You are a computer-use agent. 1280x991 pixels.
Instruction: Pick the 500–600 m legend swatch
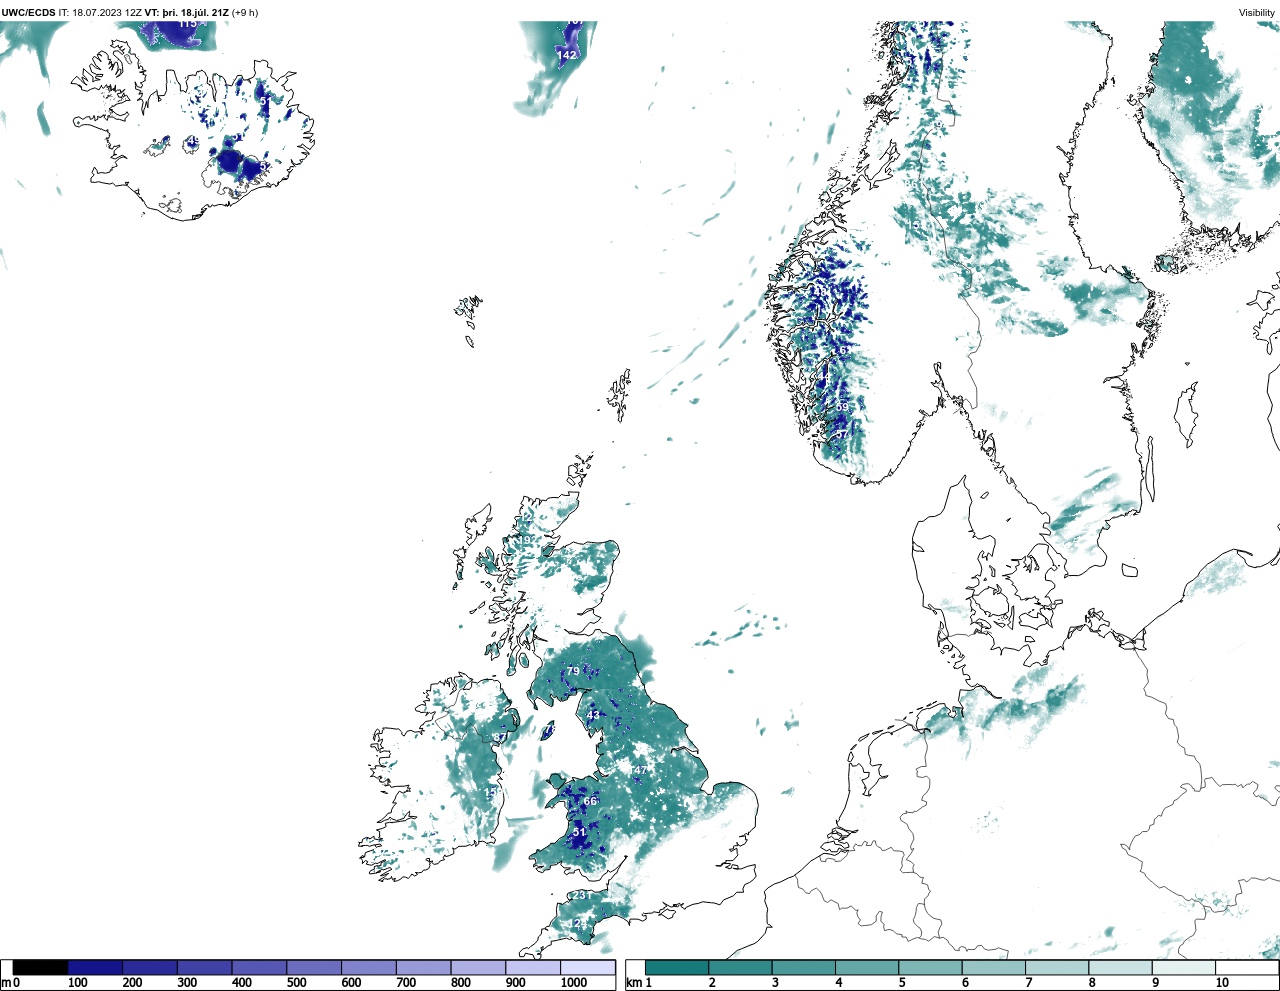(x=314, y=967)
